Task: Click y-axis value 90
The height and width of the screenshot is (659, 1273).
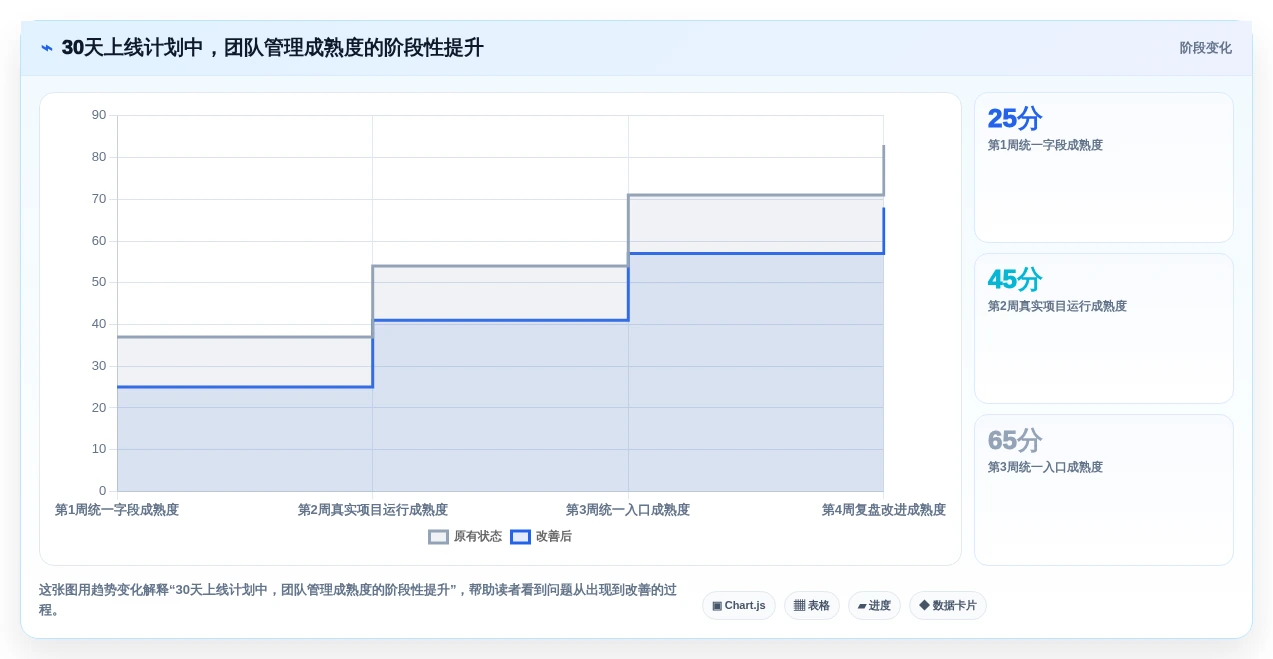Action: coord(99,115)
